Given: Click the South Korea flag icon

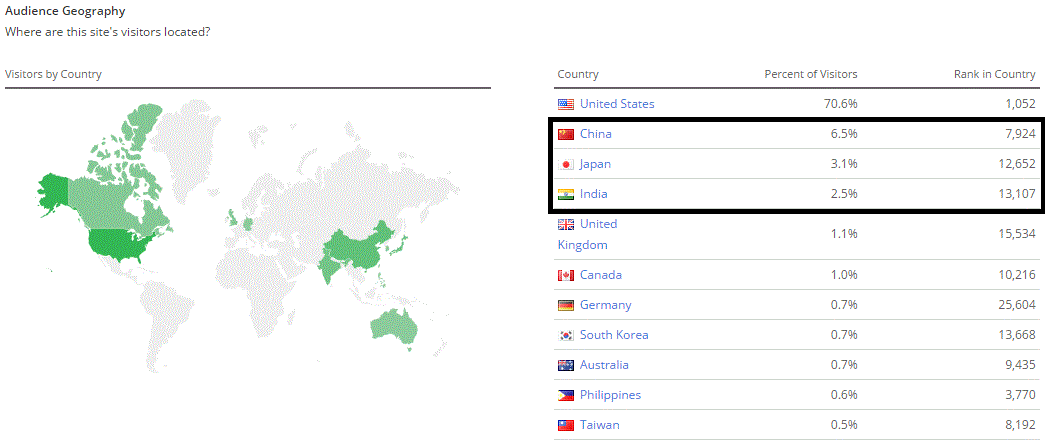Looking at the screenshot, I should click(566, 335).
